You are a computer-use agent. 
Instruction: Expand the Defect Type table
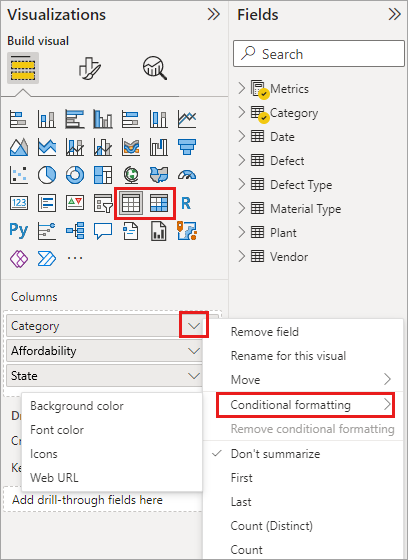point(242,185)
